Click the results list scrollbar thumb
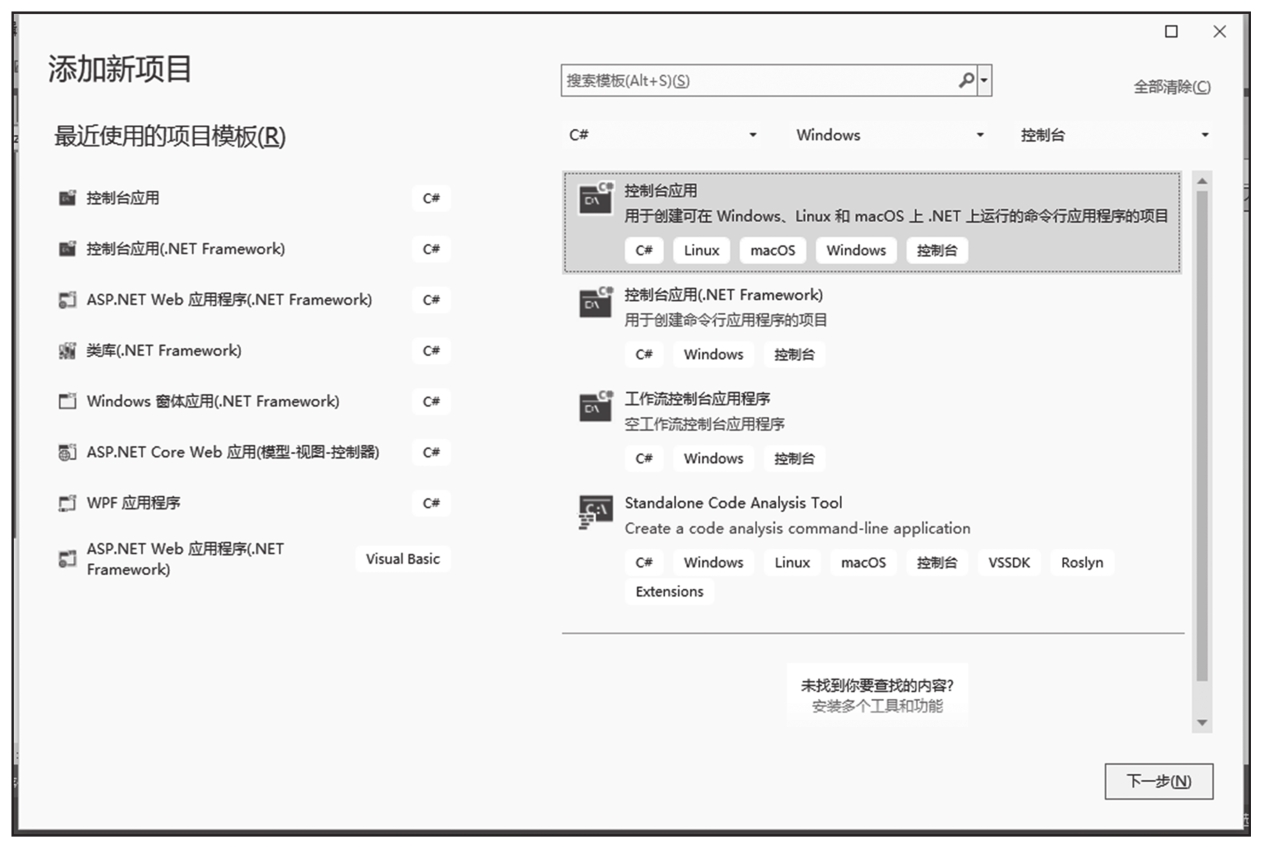 [x=1202, y=436]
